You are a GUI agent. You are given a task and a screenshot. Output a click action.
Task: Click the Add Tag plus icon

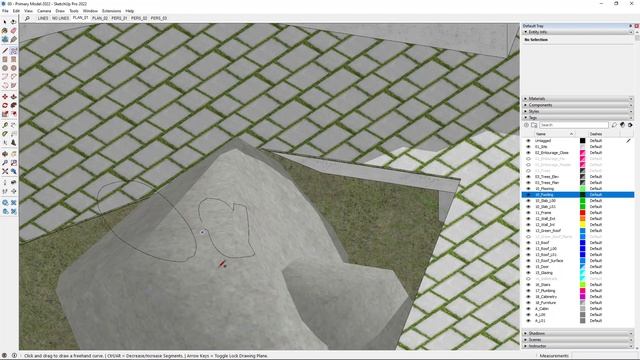527,125
